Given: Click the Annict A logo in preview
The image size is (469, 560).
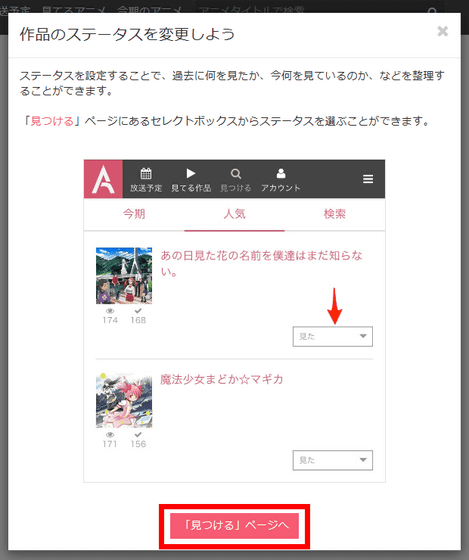Looking at the screenshot, I should point(103,179).
